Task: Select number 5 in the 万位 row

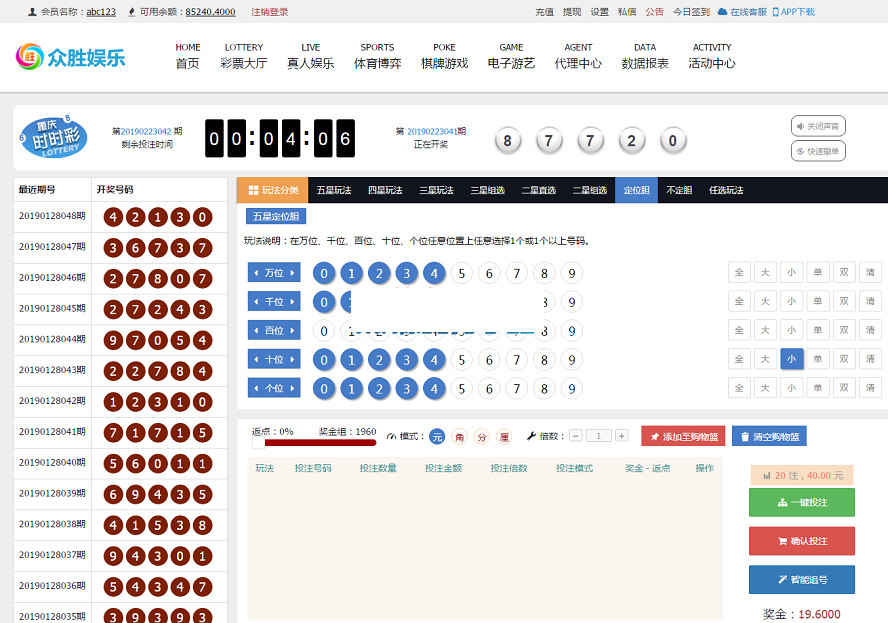Action: pos(461,273)
